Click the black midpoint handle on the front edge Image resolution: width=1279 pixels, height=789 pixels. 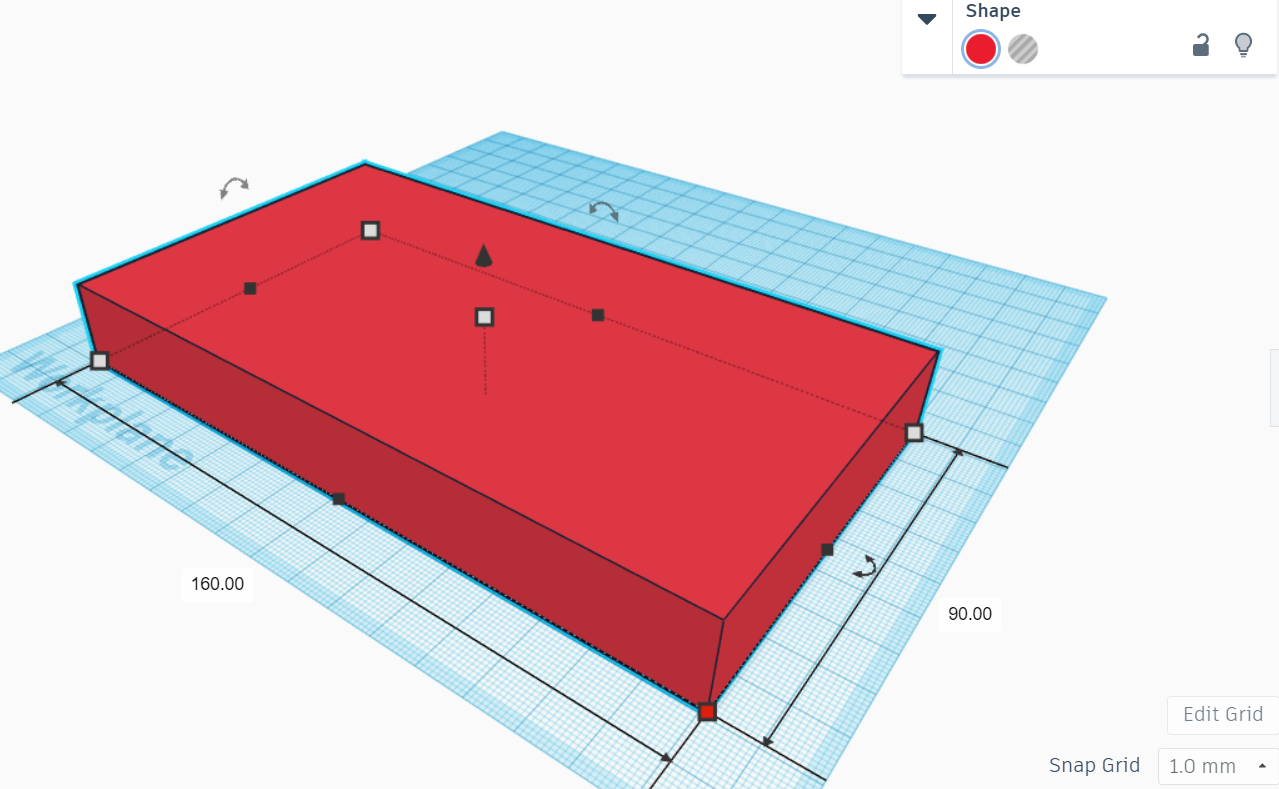(x=340, y=497)
